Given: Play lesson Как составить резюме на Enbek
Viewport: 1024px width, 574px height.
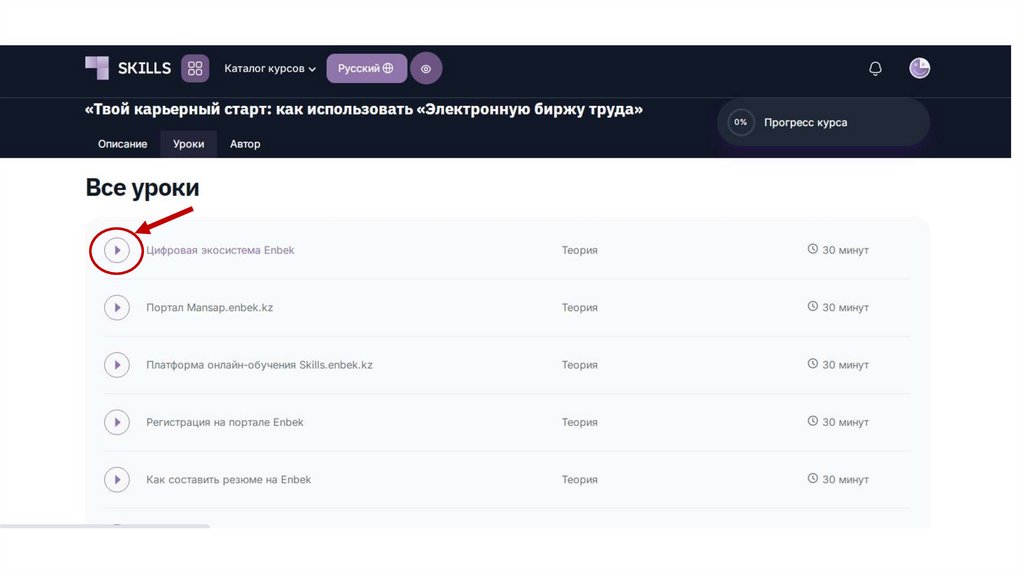Looking at the screenshot, I should click(117, 480).
